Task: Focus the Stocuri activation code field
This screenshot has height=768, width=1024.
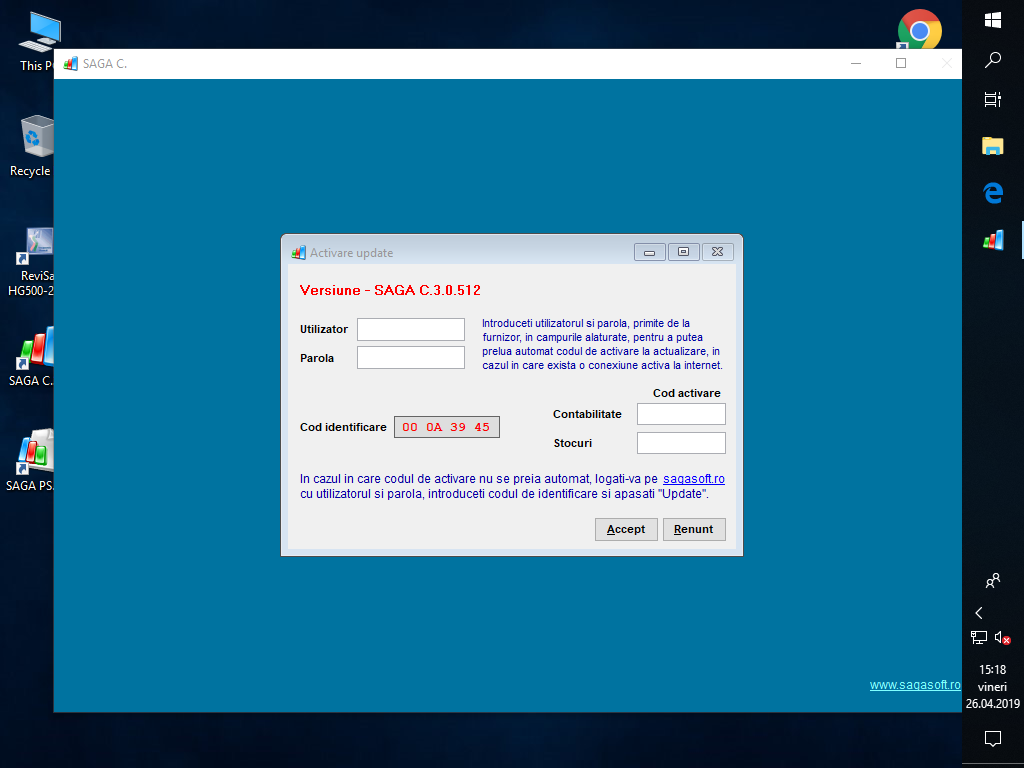Action: 681,443
